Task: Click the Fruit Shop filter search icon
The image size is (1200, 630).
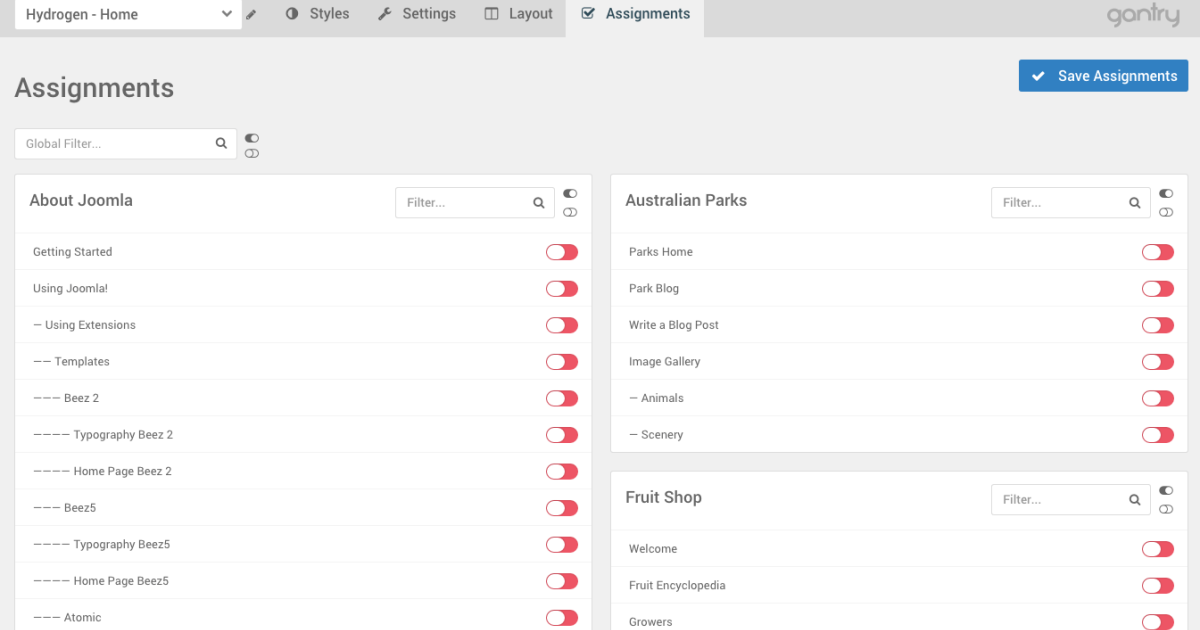Action: (x=1134, y=500)
